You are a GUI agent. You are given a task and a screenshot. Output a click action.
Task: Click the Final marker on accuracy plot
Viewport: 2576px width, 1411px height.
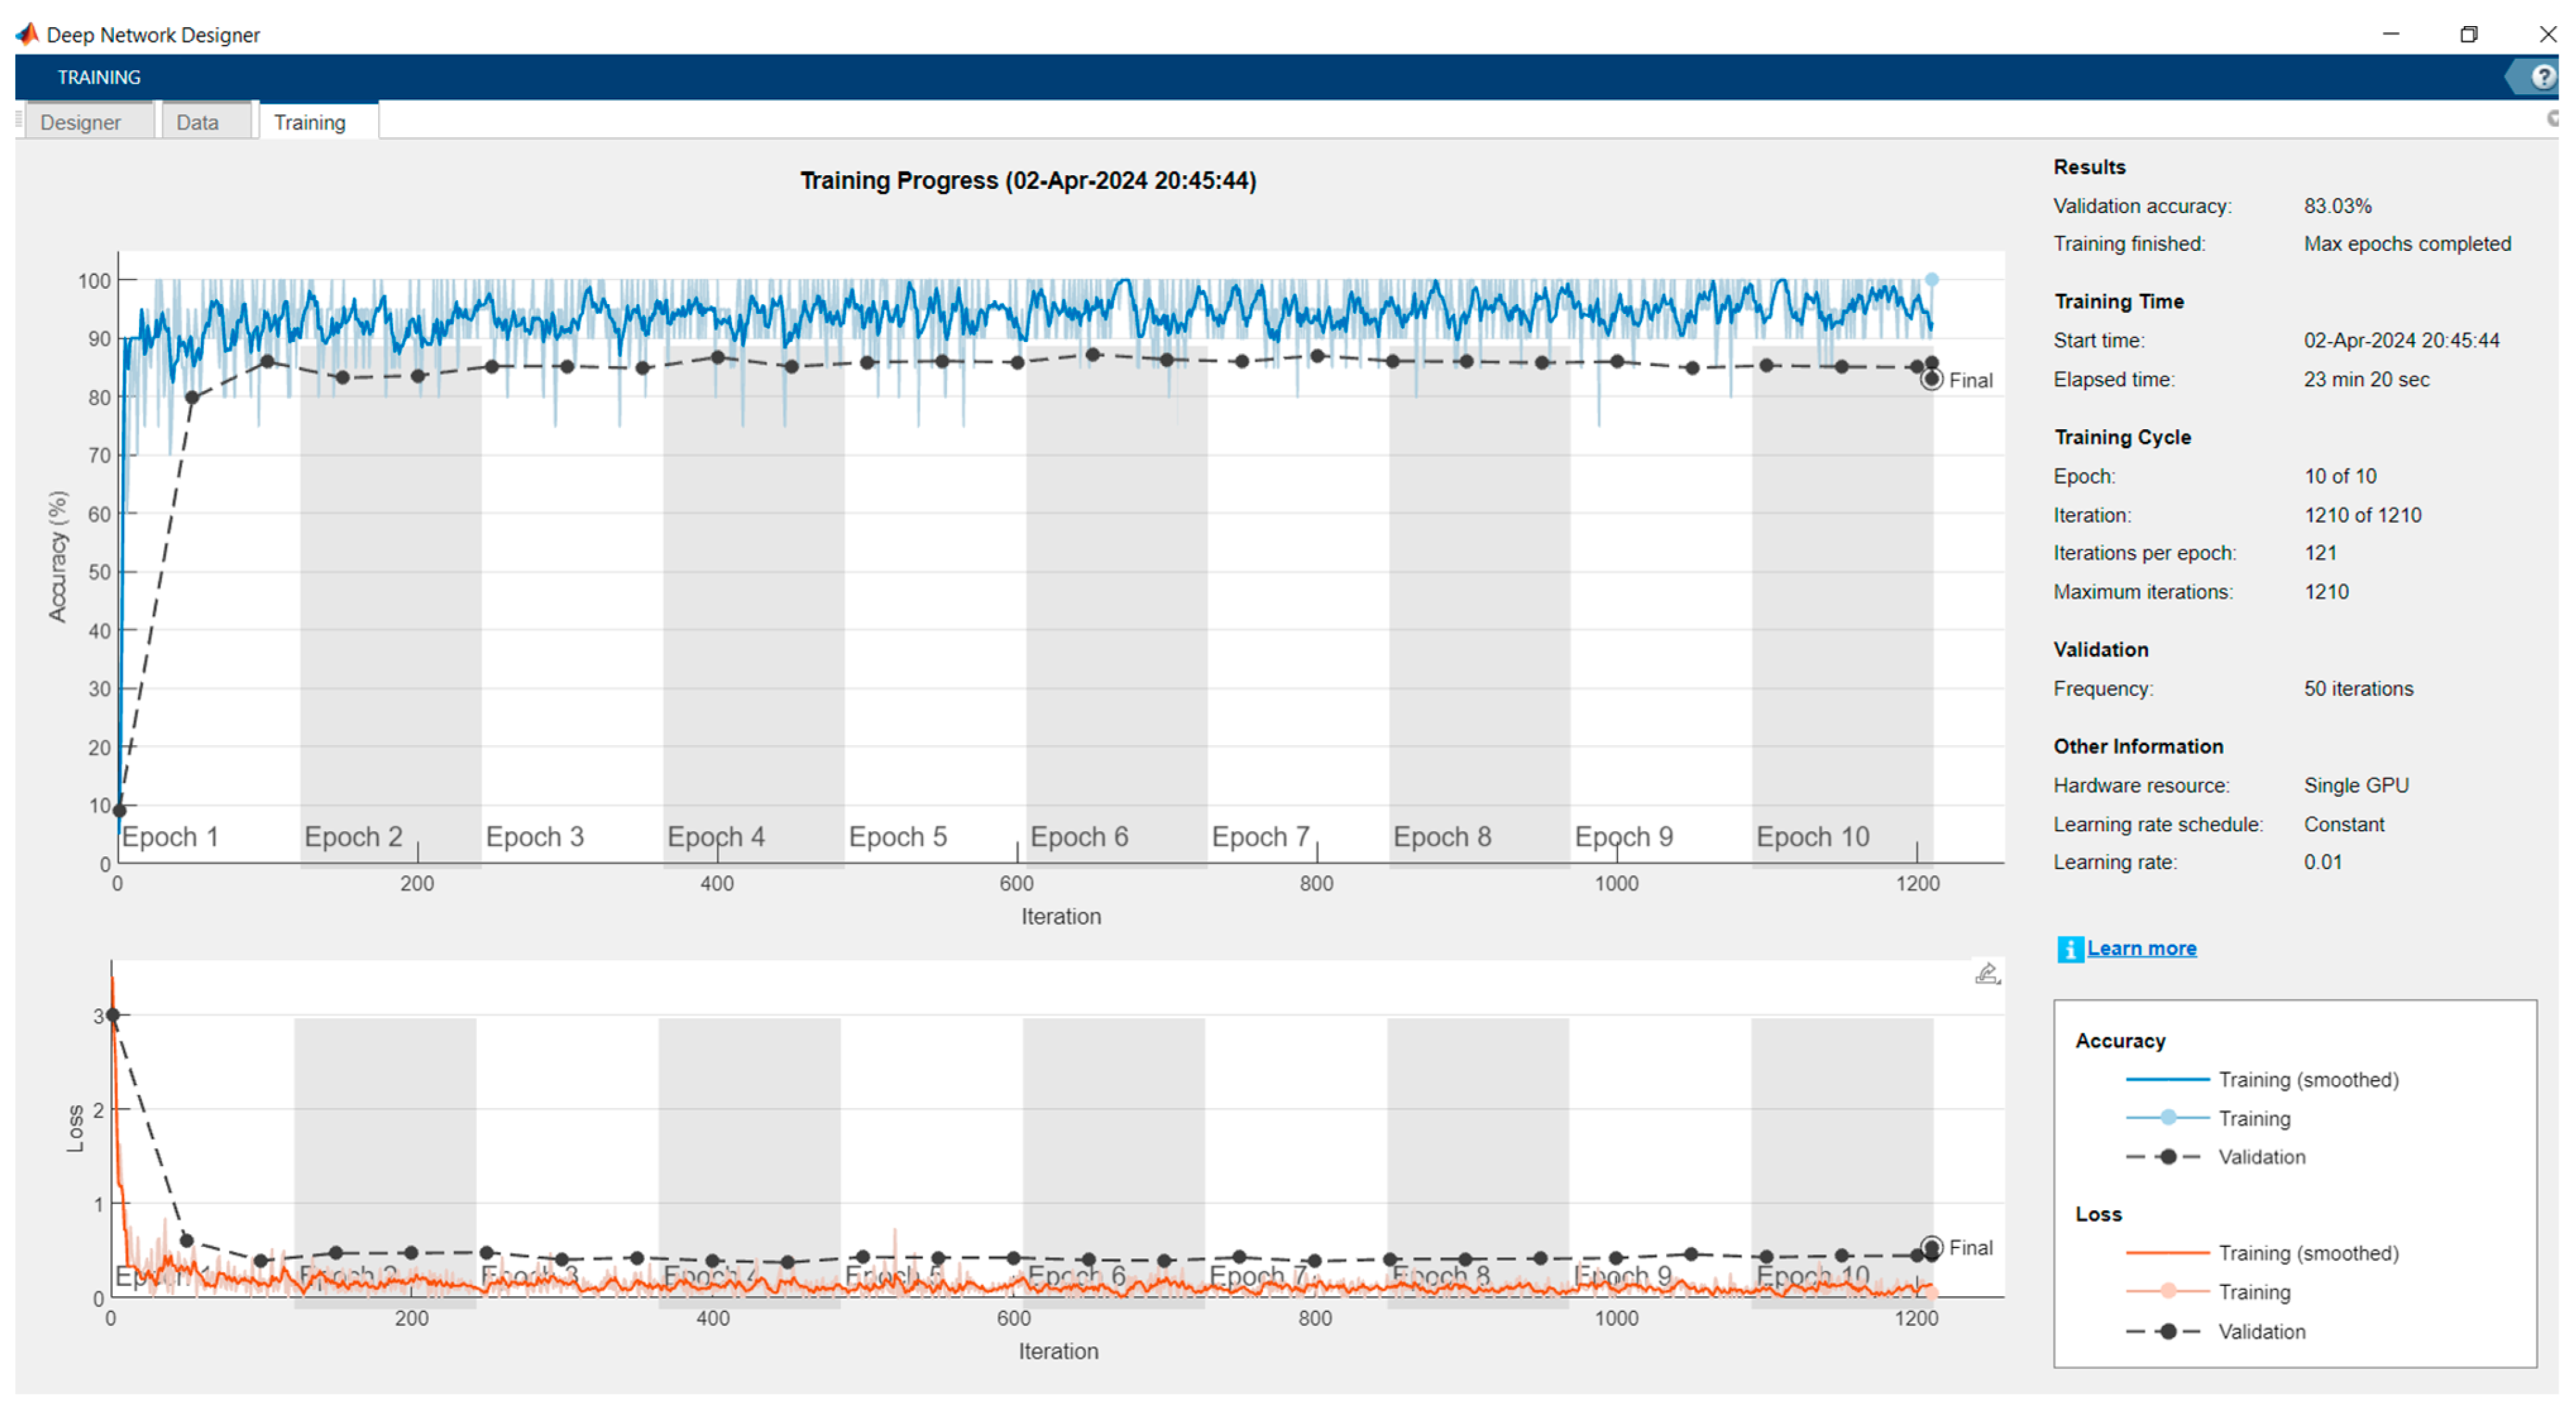click(1931, 379)
